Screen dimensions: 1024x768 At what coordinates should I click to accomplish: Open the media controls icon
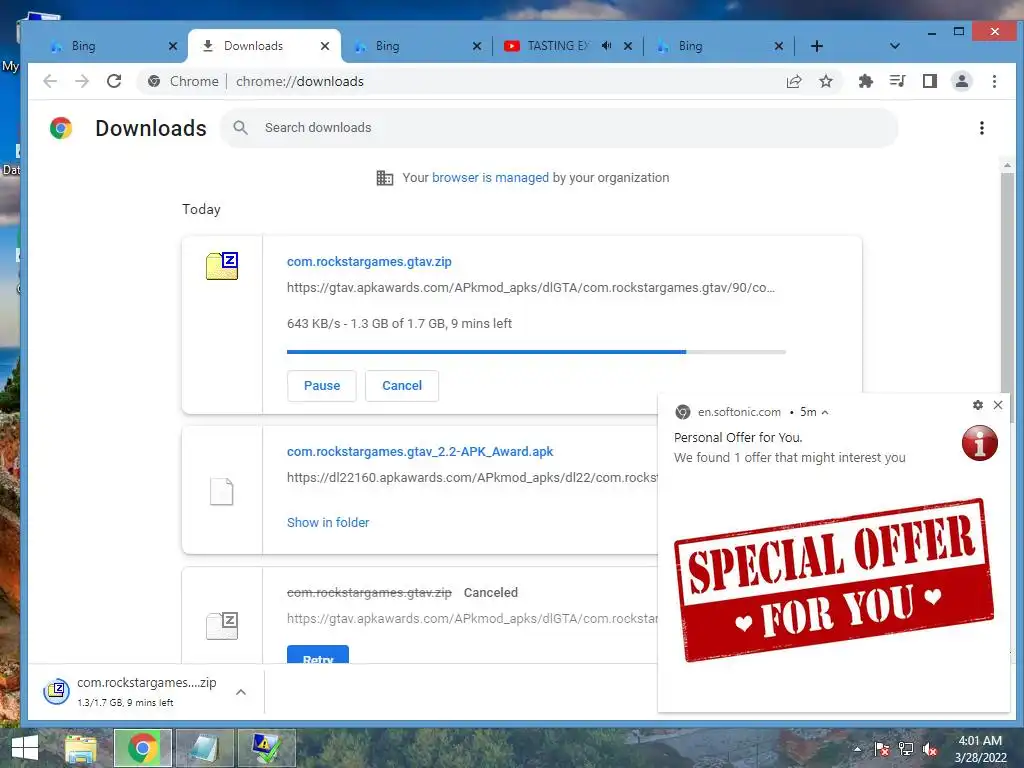[x=897, y=81]
